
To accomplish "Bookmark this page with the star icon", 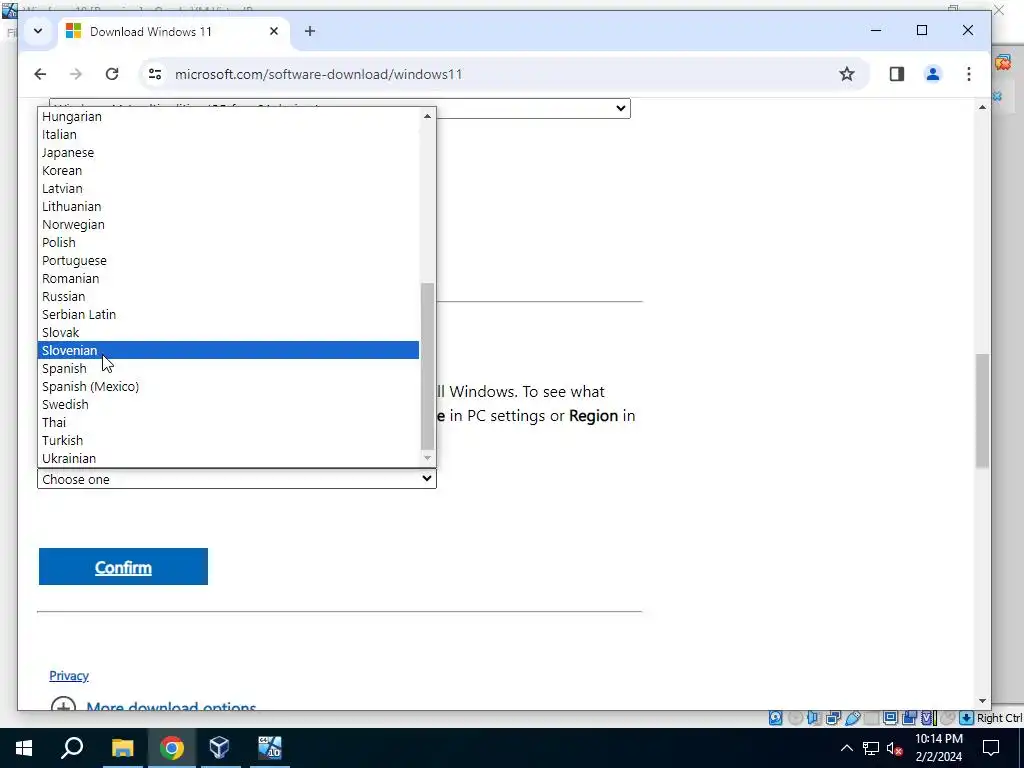I will [x=846, y=74].
